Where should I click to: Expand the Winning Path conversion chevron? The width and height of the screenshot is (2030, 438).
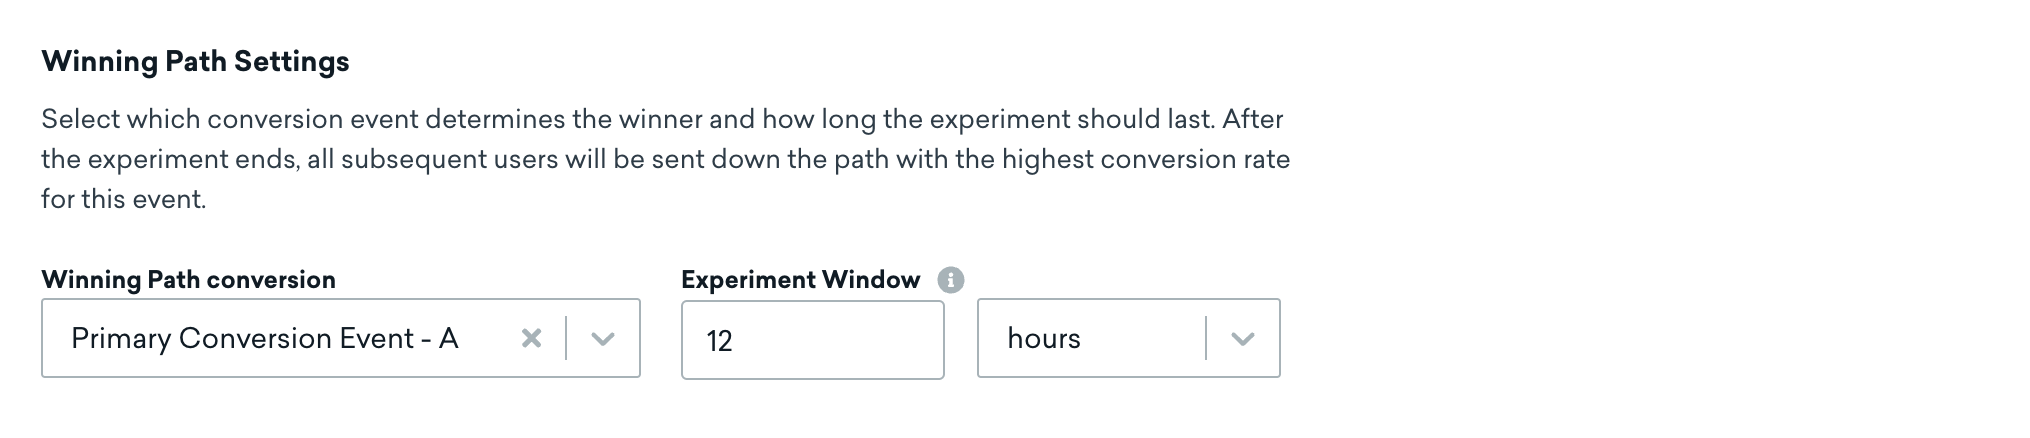coord(602,339)
